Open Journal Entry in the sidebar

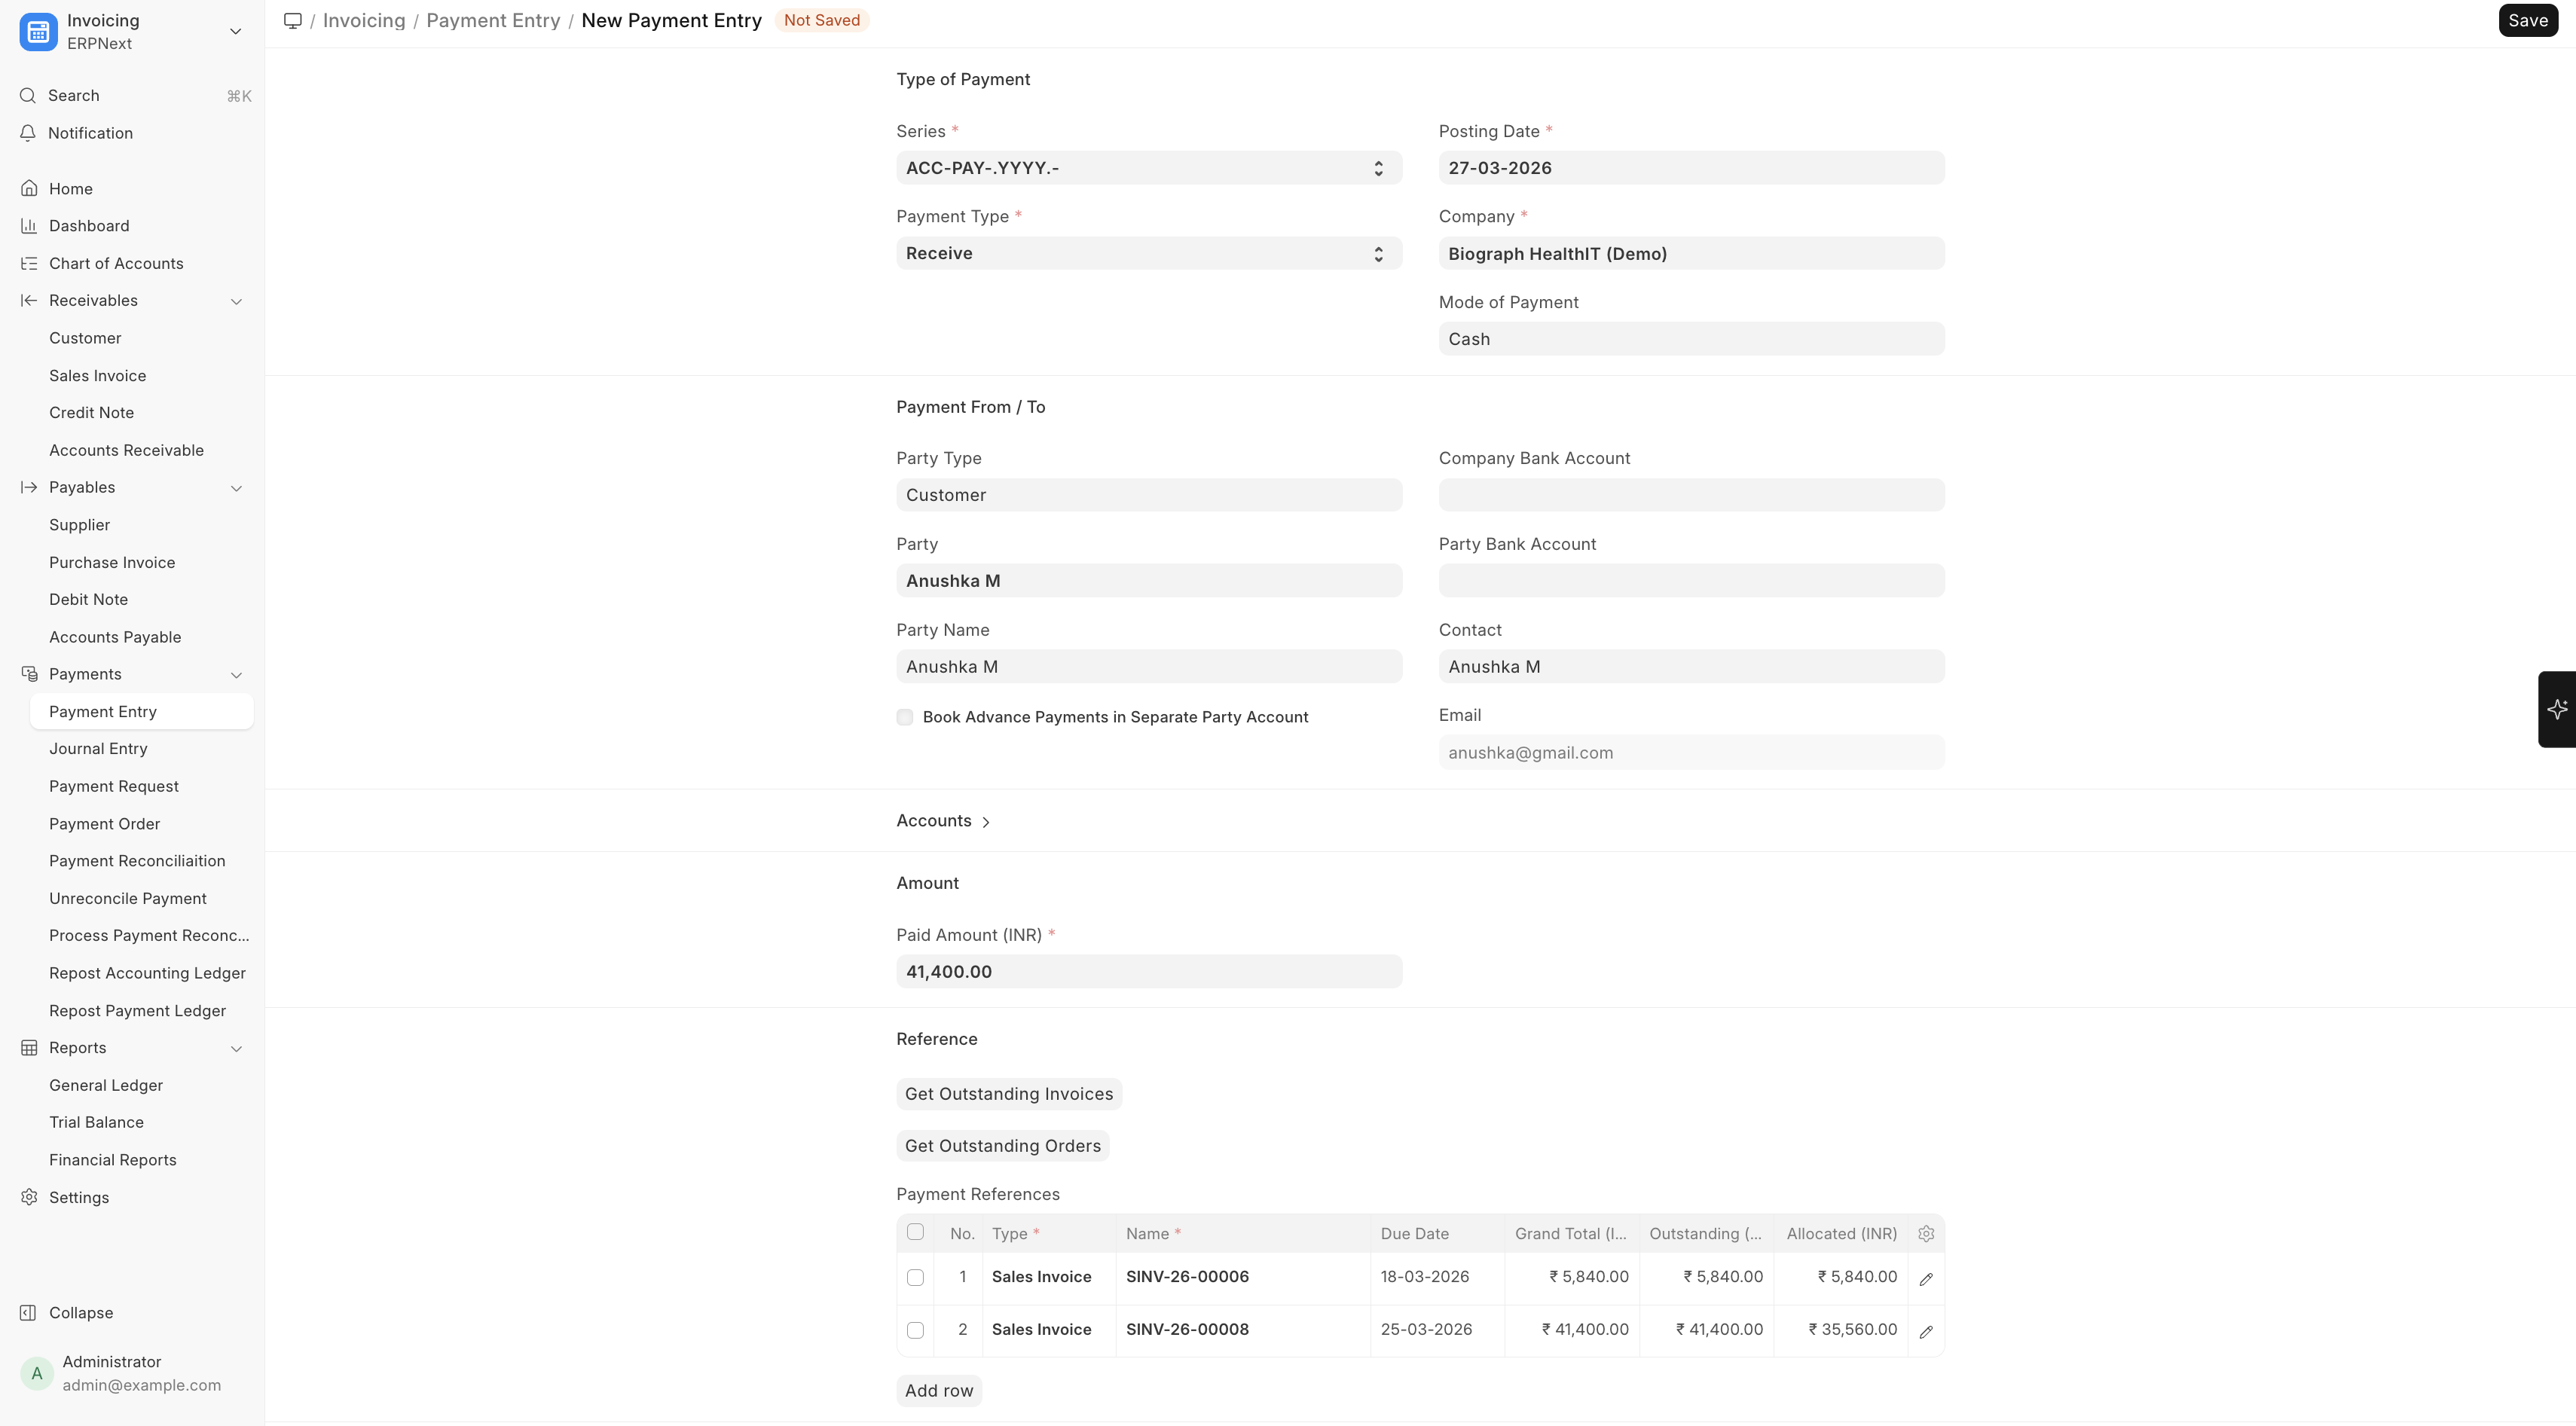pyautogui.click(x=98, y=748)
